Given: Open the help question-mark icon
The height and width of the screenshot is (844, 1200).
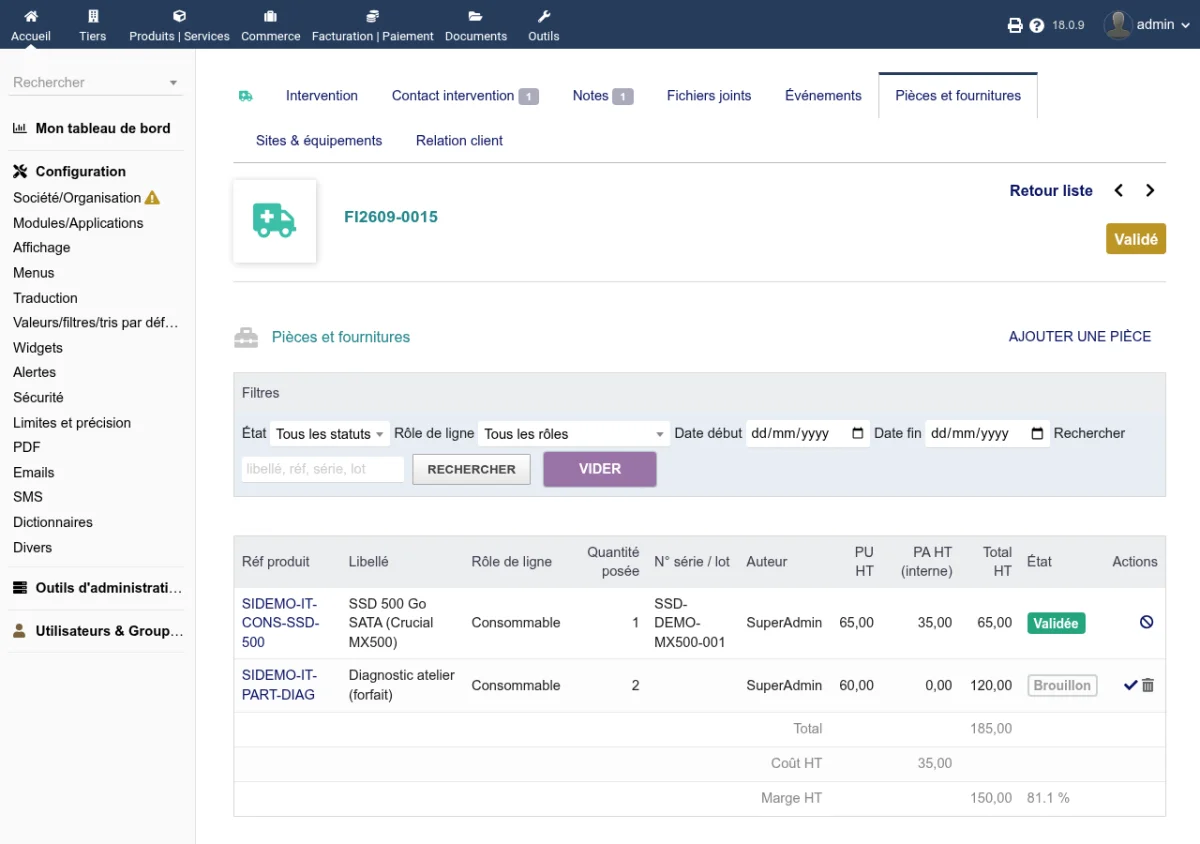Looking at the screenshot, I should coord(1037,26).
